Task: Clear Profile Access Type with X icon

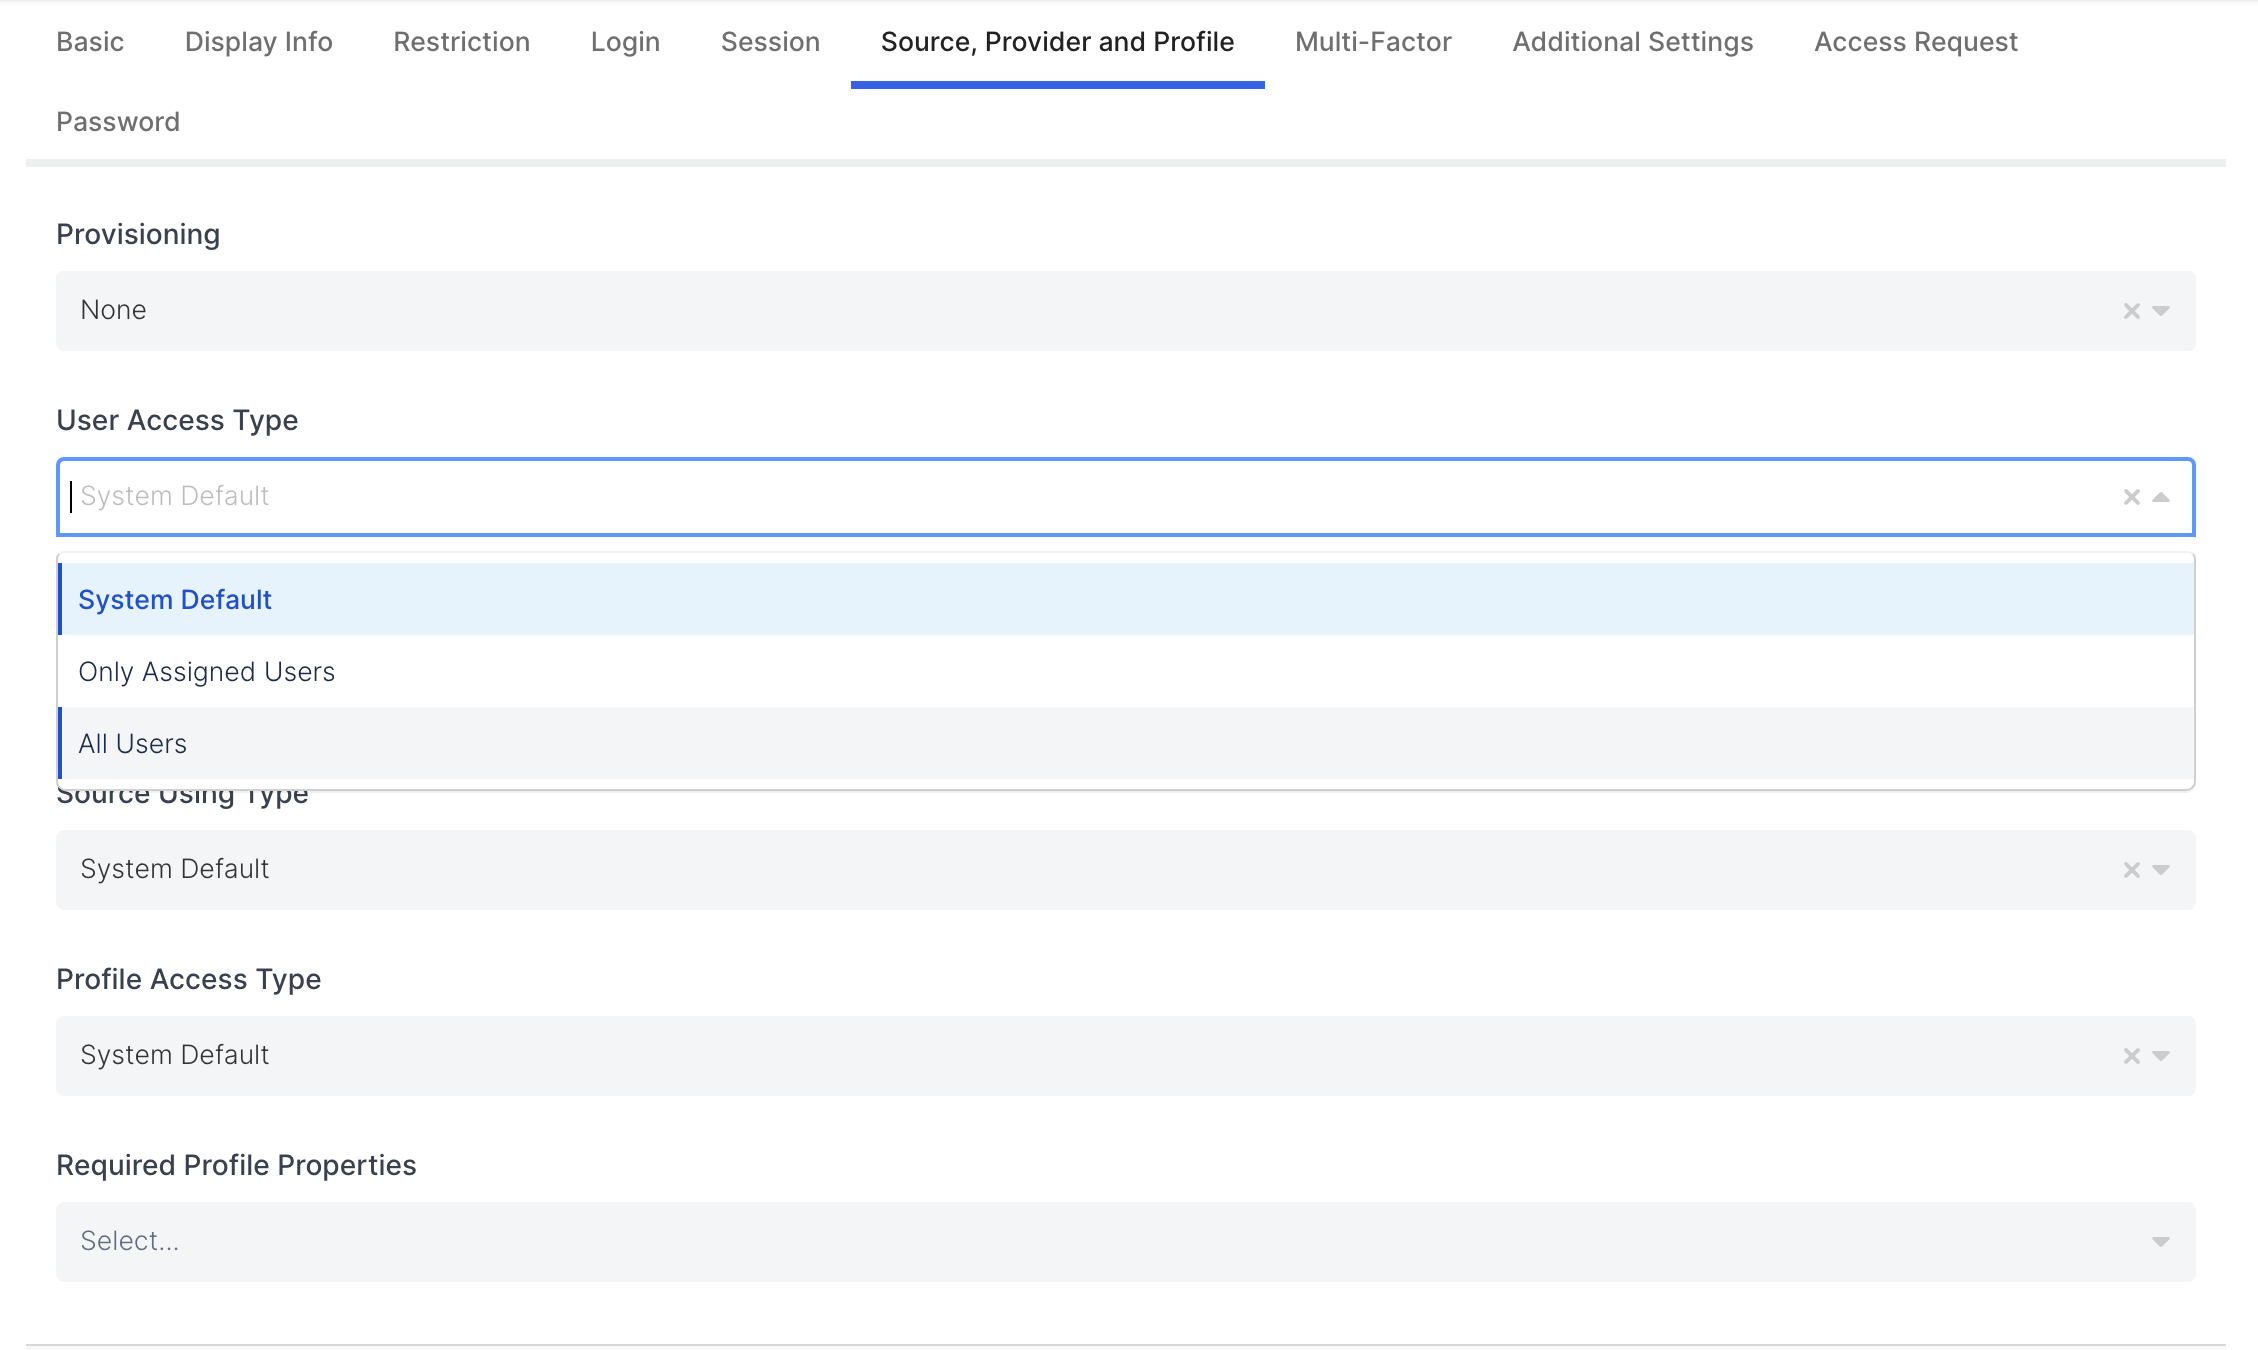Action: pyautogui.click(x=2131, y=1056)
